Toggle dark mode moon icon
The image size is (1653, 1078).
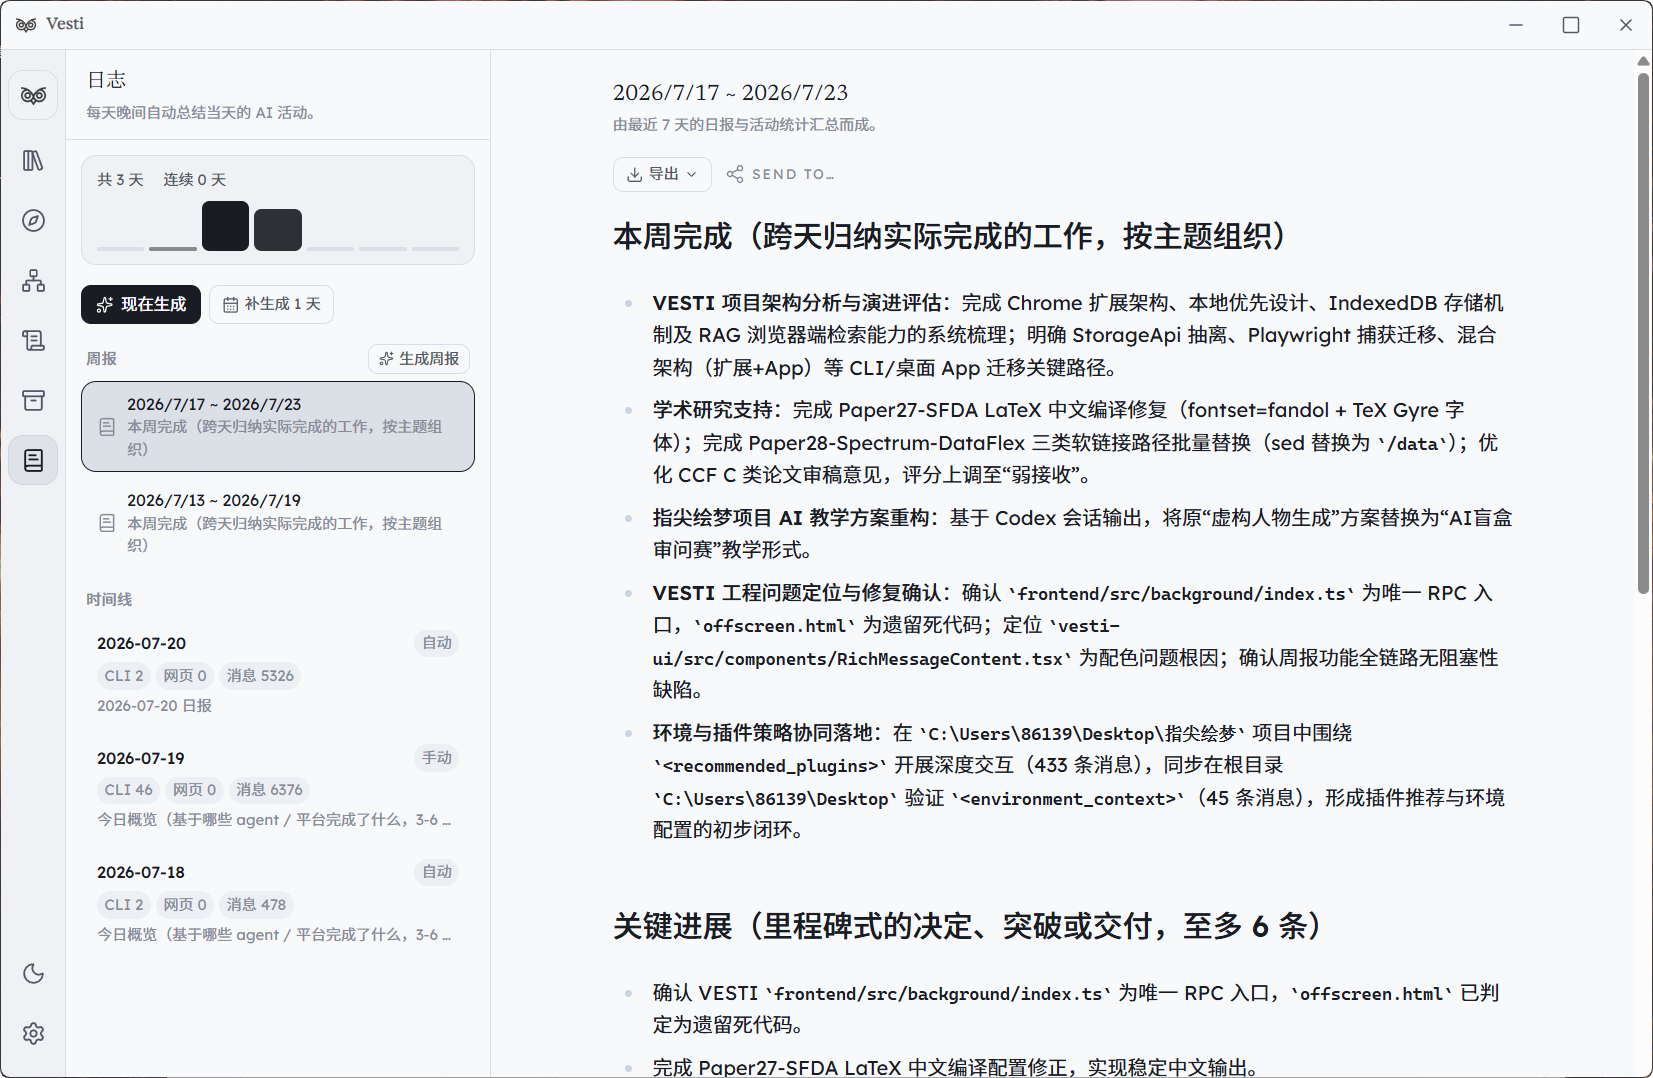[33, 973]
